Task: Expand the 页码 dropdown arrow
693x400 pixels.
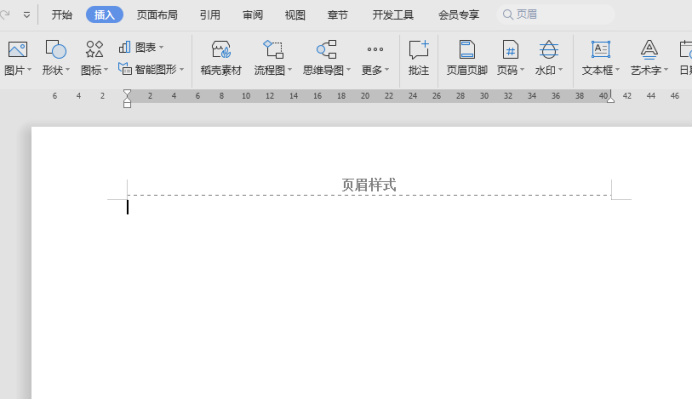Action: point(522,70)
